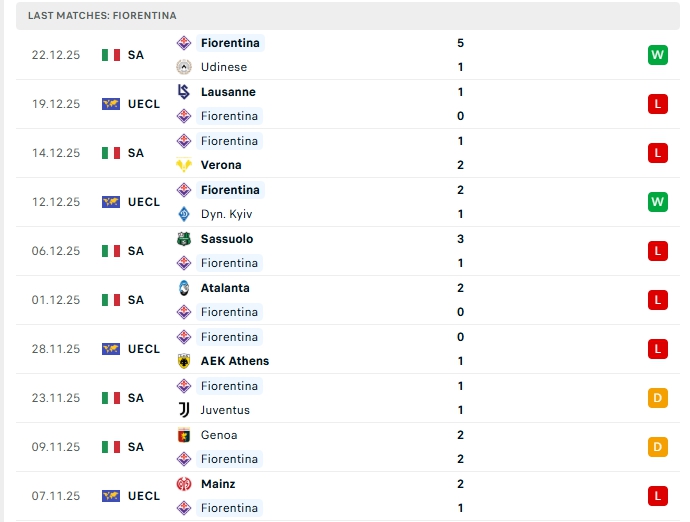Click the Genoa club crest
The width and height of the screenshot is (690, 522).
[184, 435]
